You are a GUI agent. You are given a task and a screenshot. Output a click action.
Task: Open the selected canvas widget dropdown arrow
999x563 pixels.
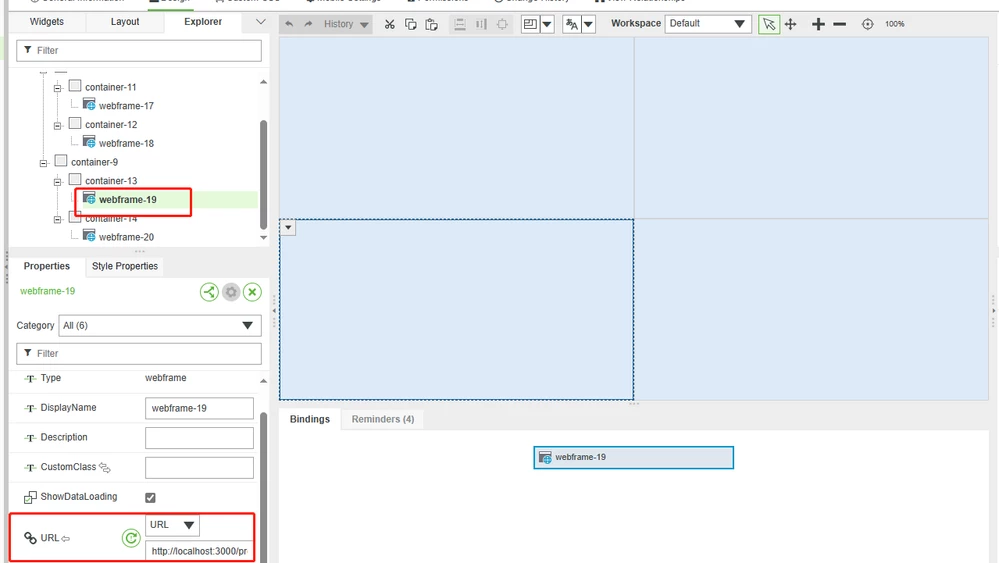(288, 227)
